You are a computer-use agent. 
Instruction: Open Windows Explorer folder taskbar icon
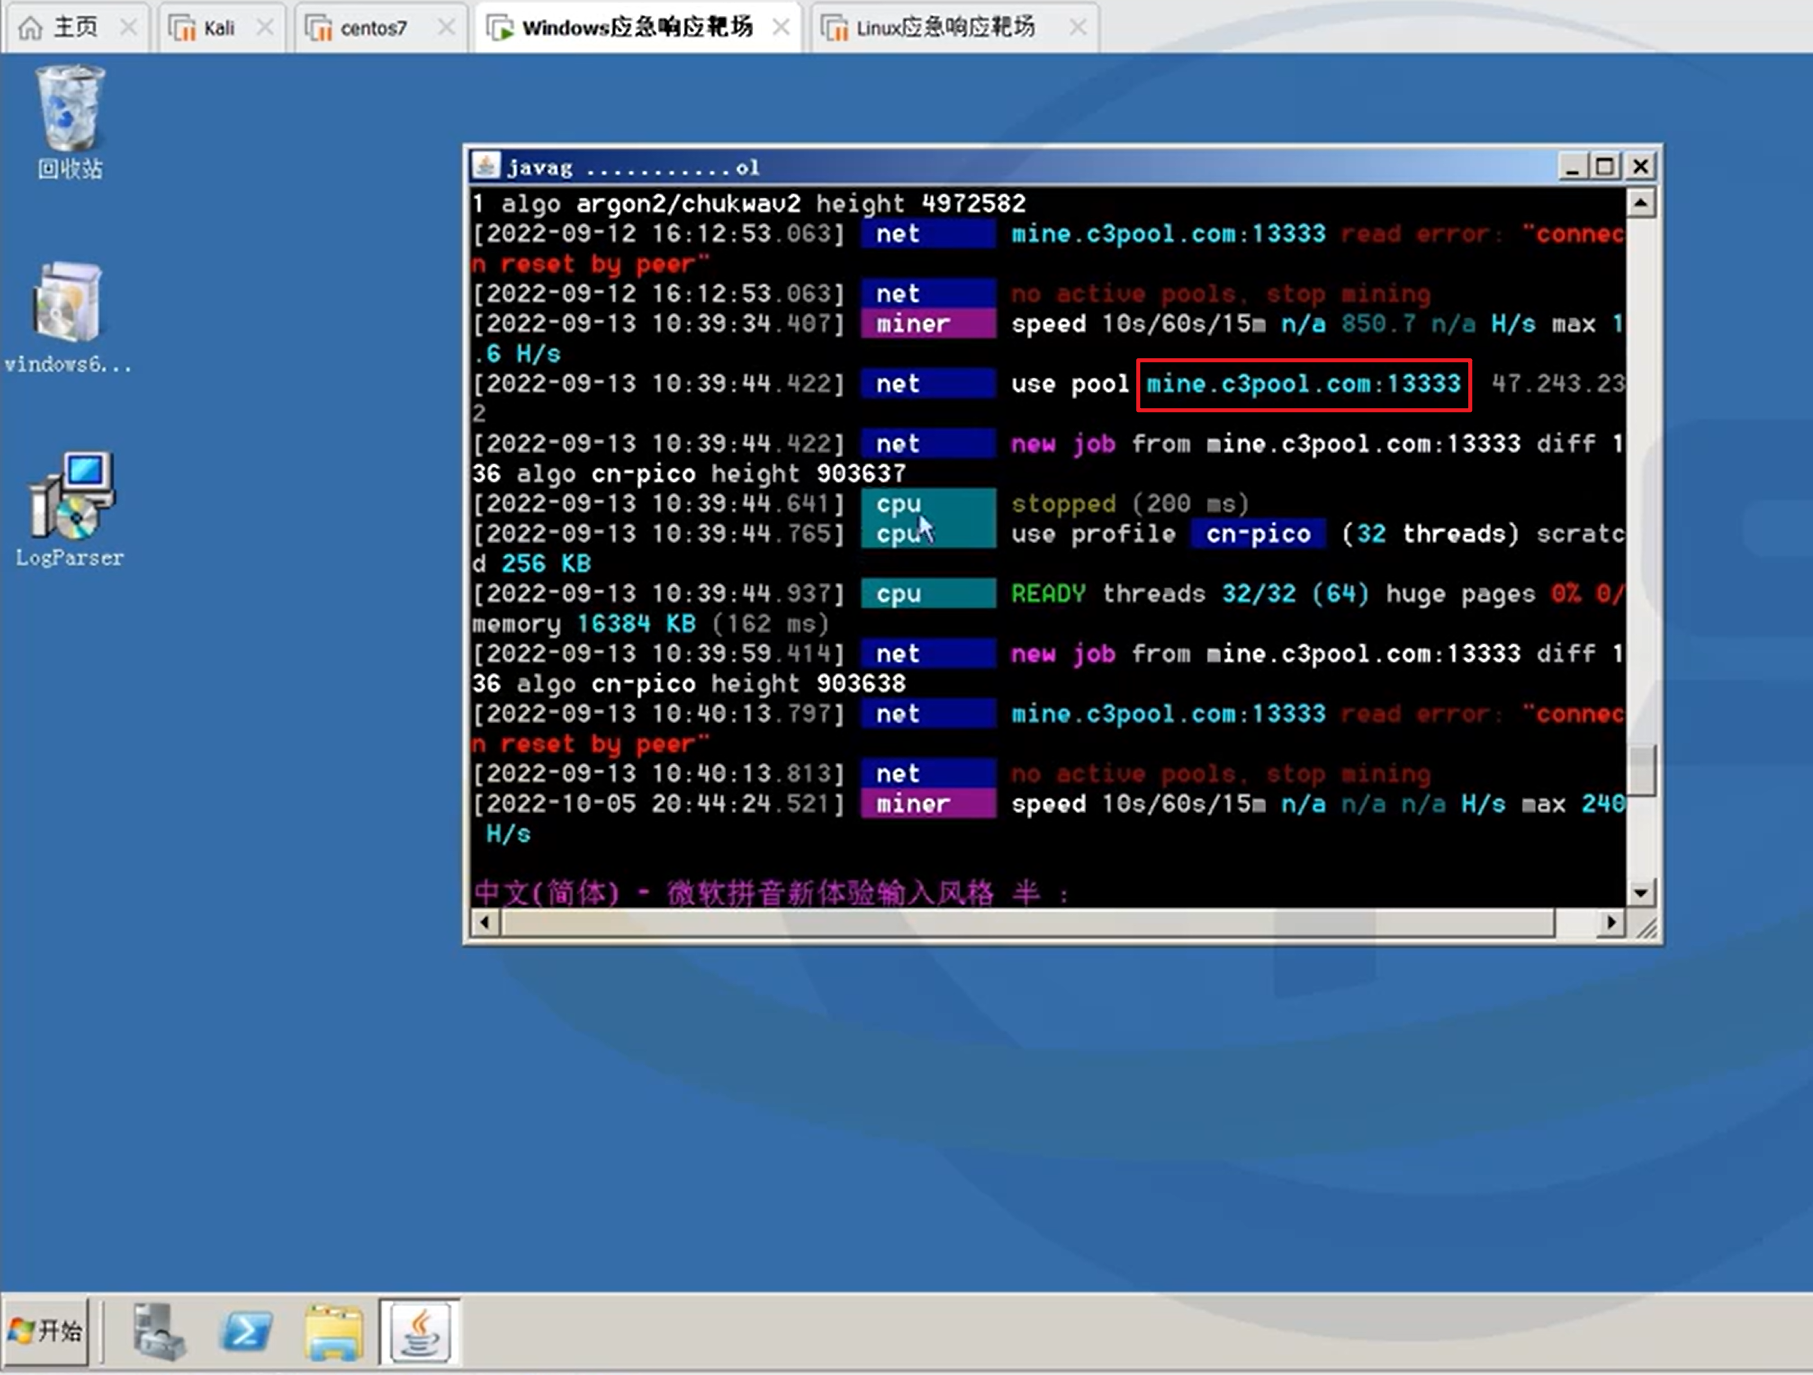coord(333,1332)
